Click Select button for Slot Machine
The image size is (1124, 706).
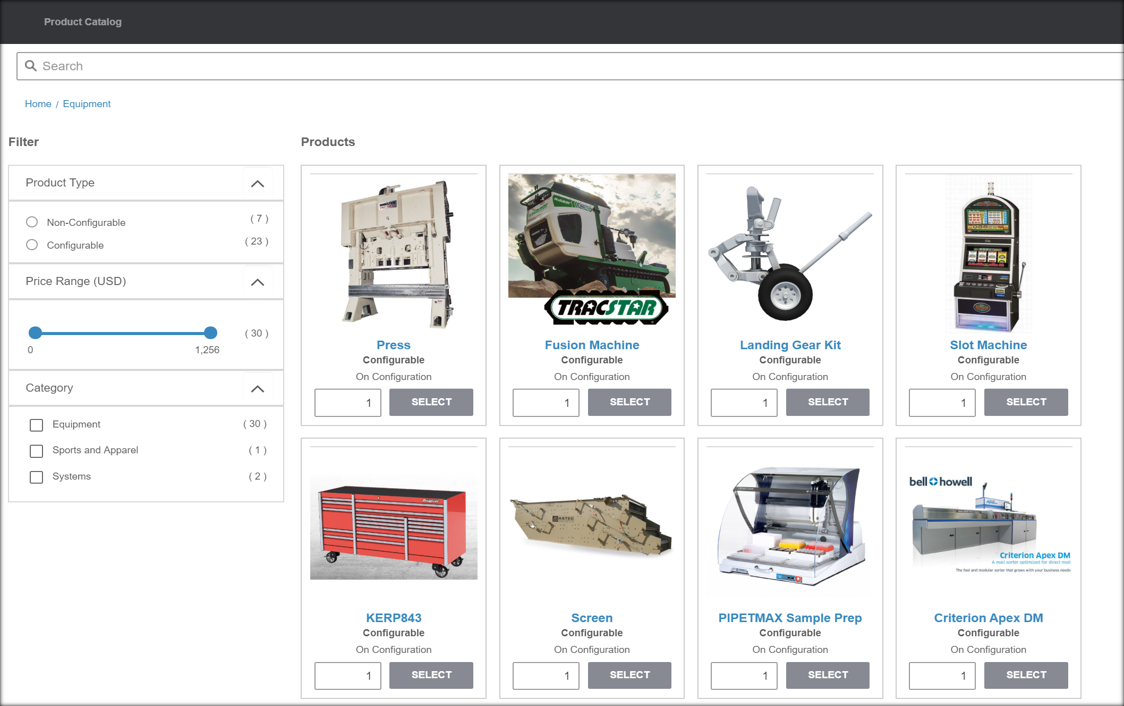click(x=1026, y=402)
